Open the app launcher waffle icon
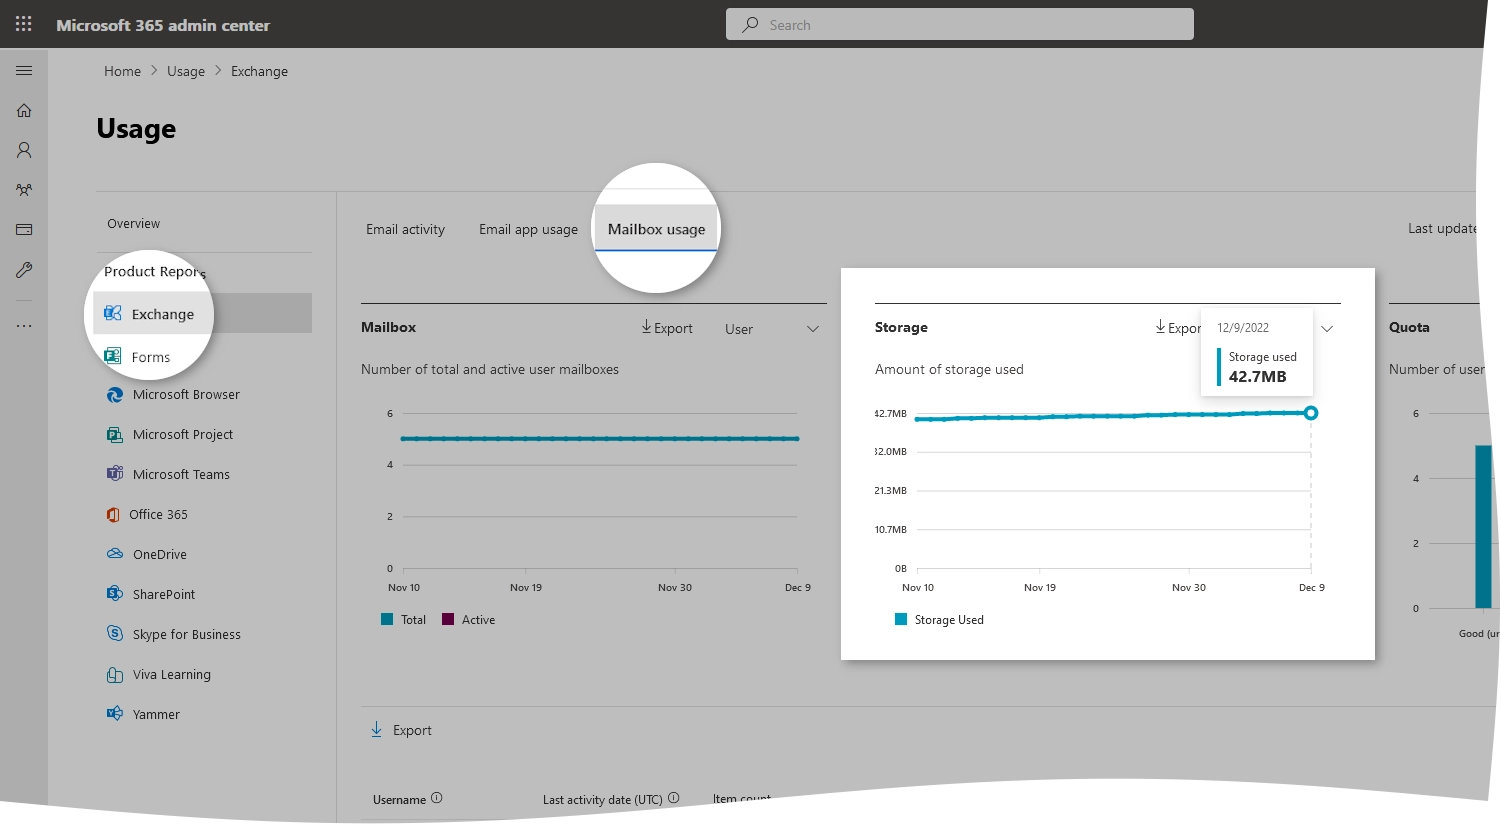 tap(24, 24)
